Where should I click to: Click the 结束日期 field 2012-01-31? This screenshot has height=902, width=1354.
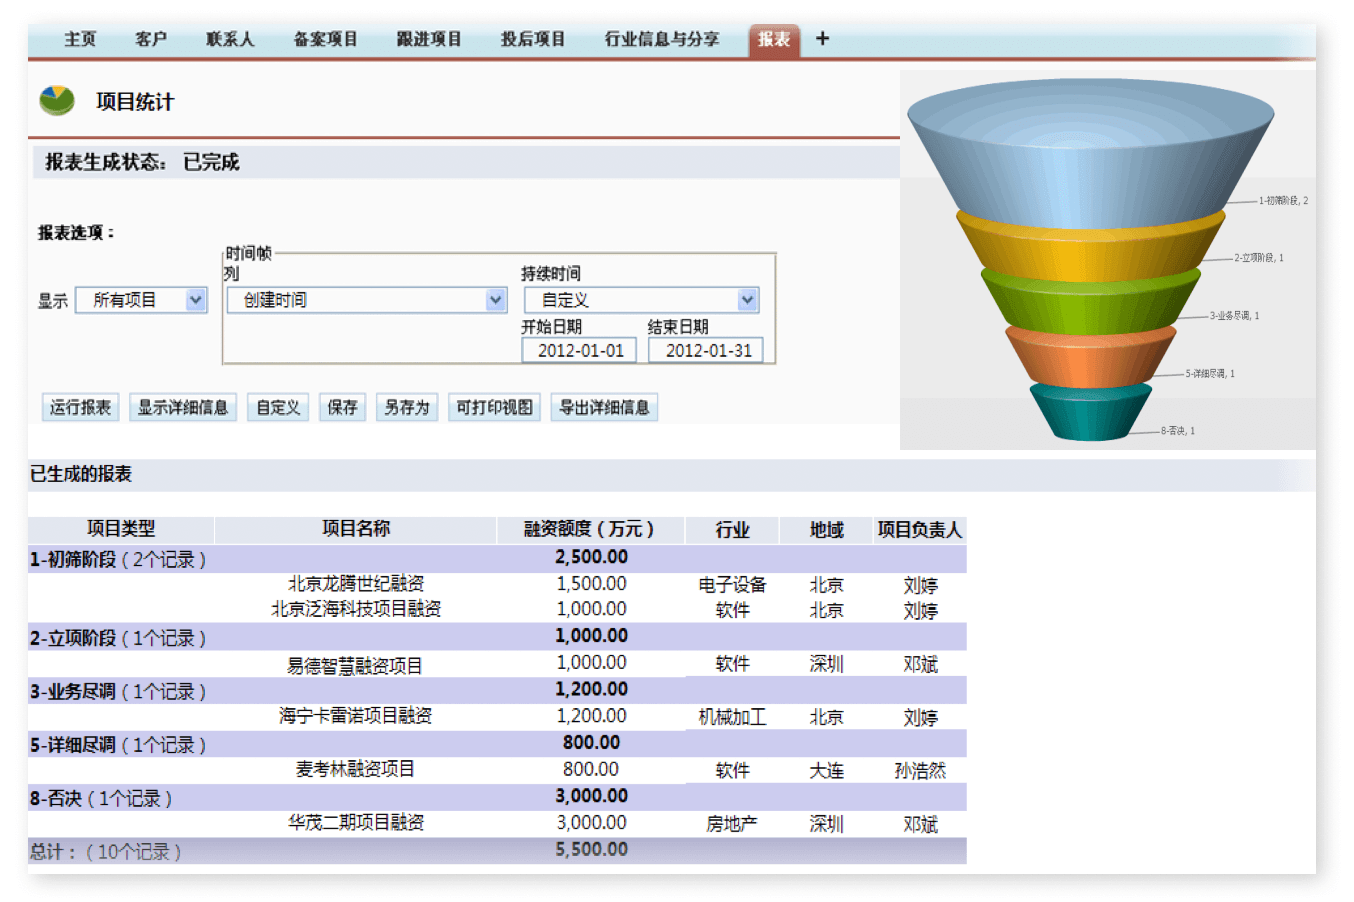point(706,351)
